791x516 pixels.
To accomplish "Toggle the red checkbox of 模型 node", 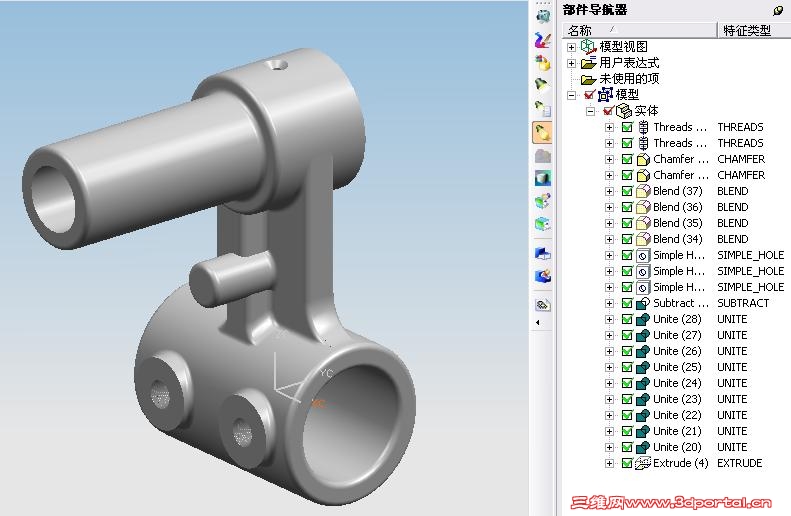I will 590,95.
